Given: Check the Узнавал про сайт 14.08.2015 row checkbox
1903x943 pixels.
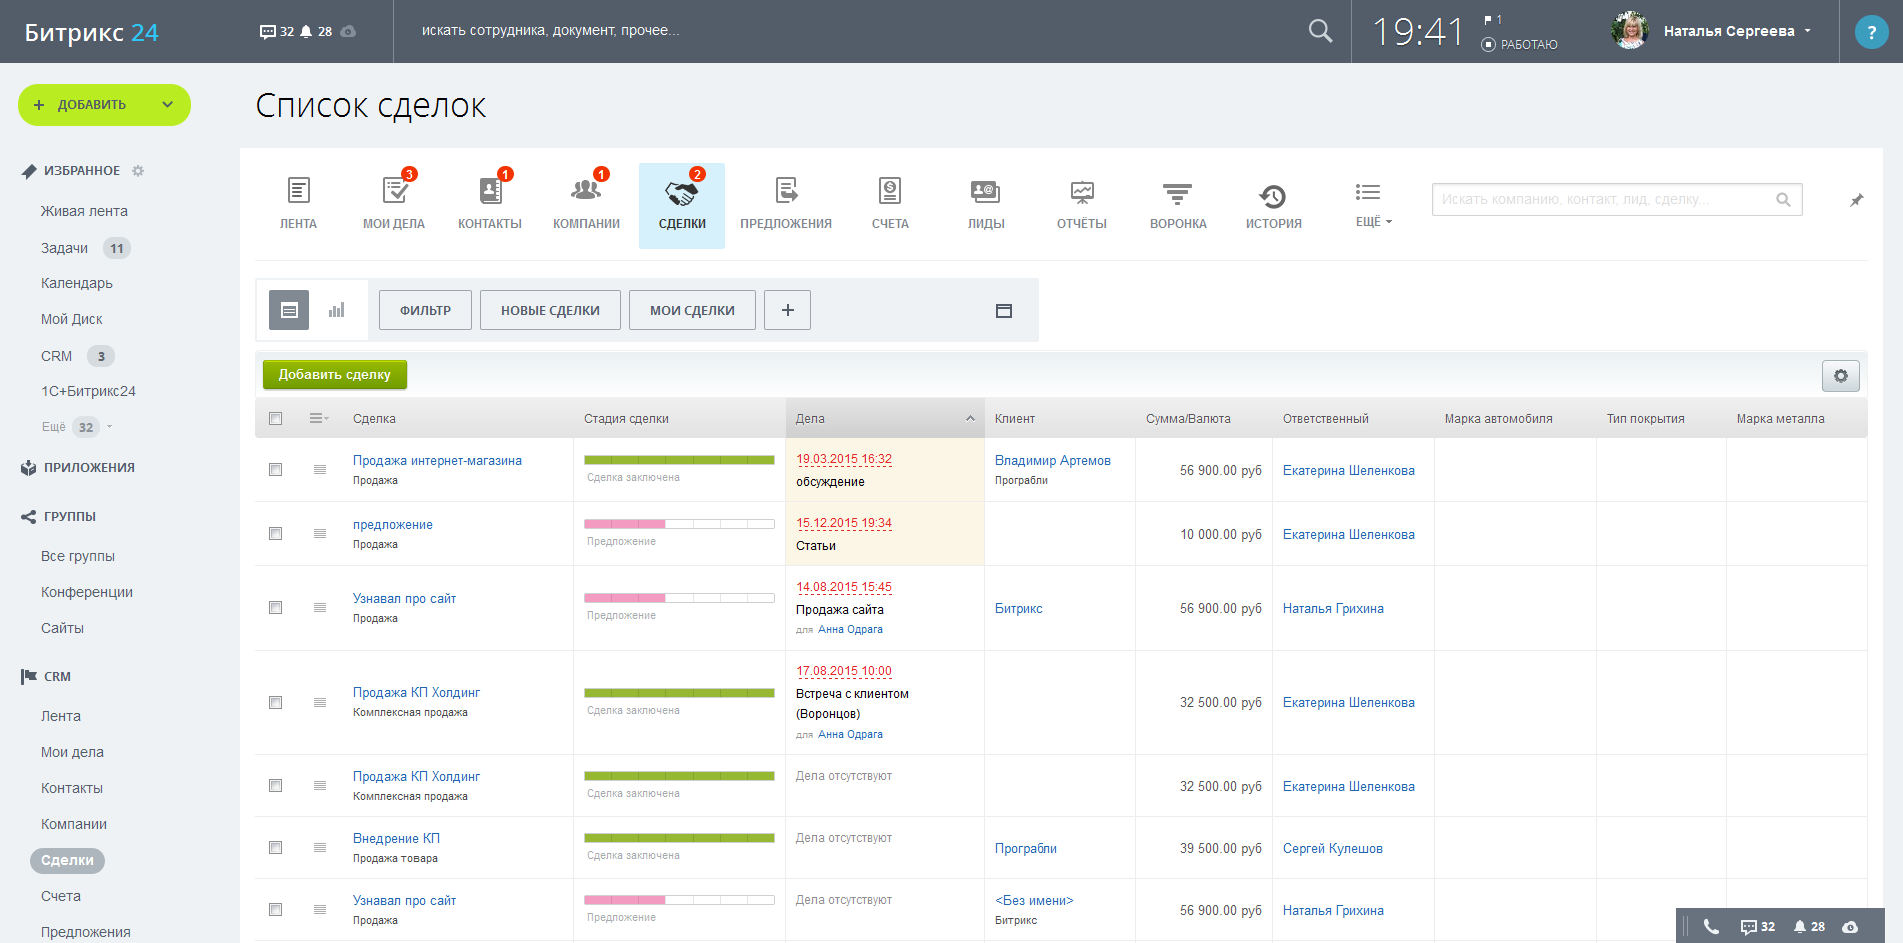Looking at the screenshot, I should click(x=276, y=608).
